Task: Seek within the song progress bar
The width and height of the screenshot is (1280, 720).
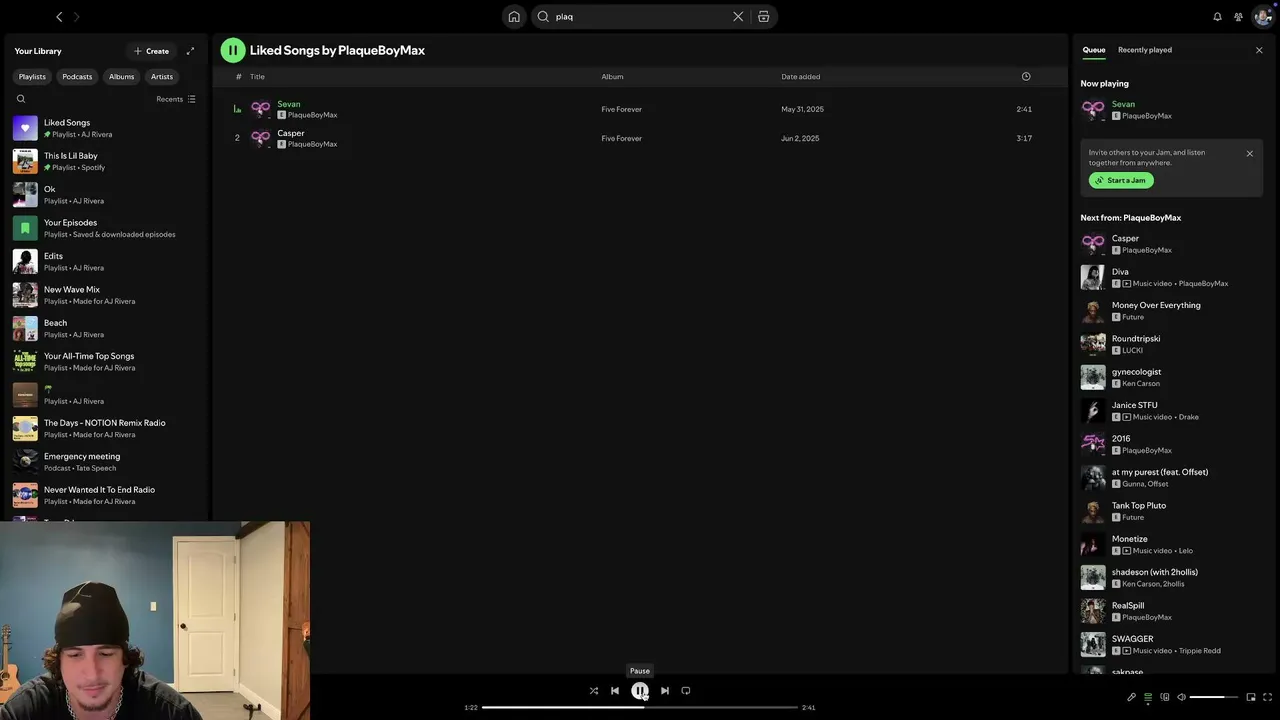Action: 640,707
